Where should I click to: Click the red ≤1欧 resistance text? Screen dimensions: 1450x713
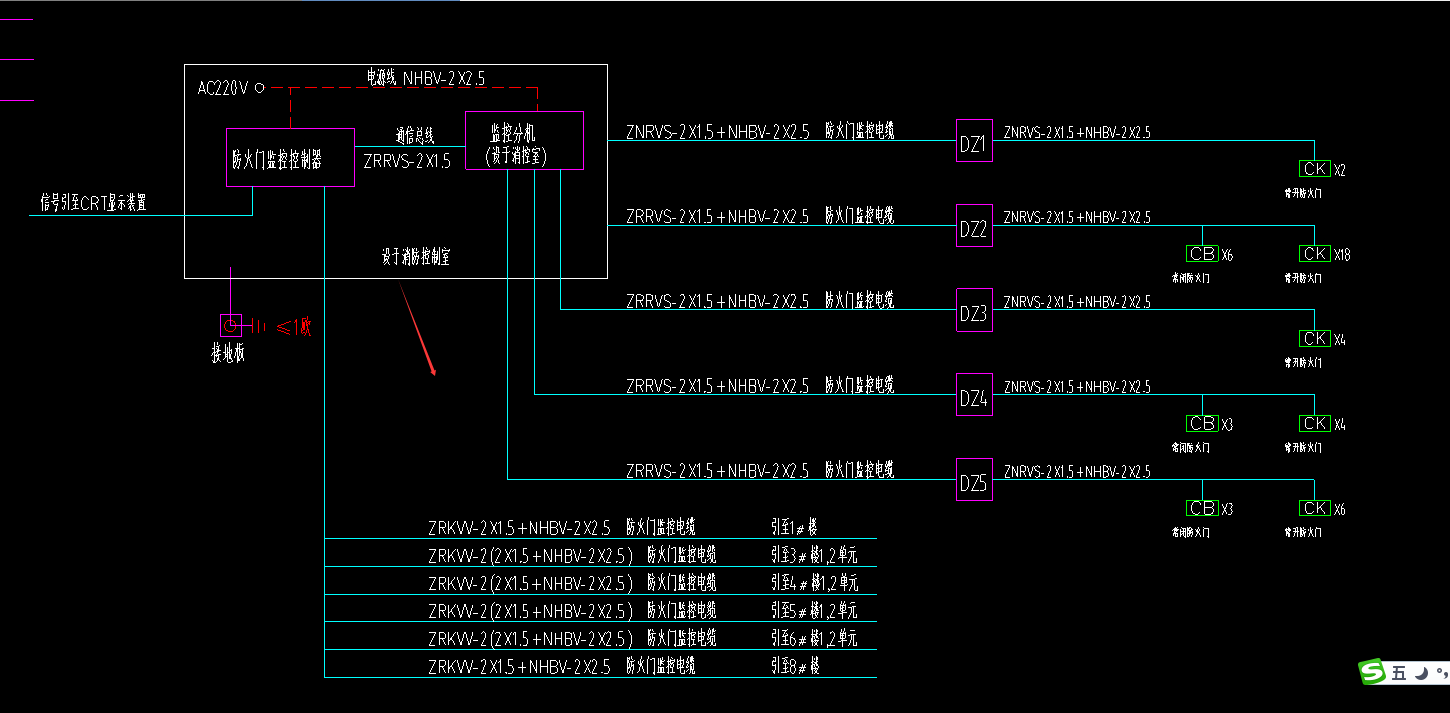click(x=294, y=326)
